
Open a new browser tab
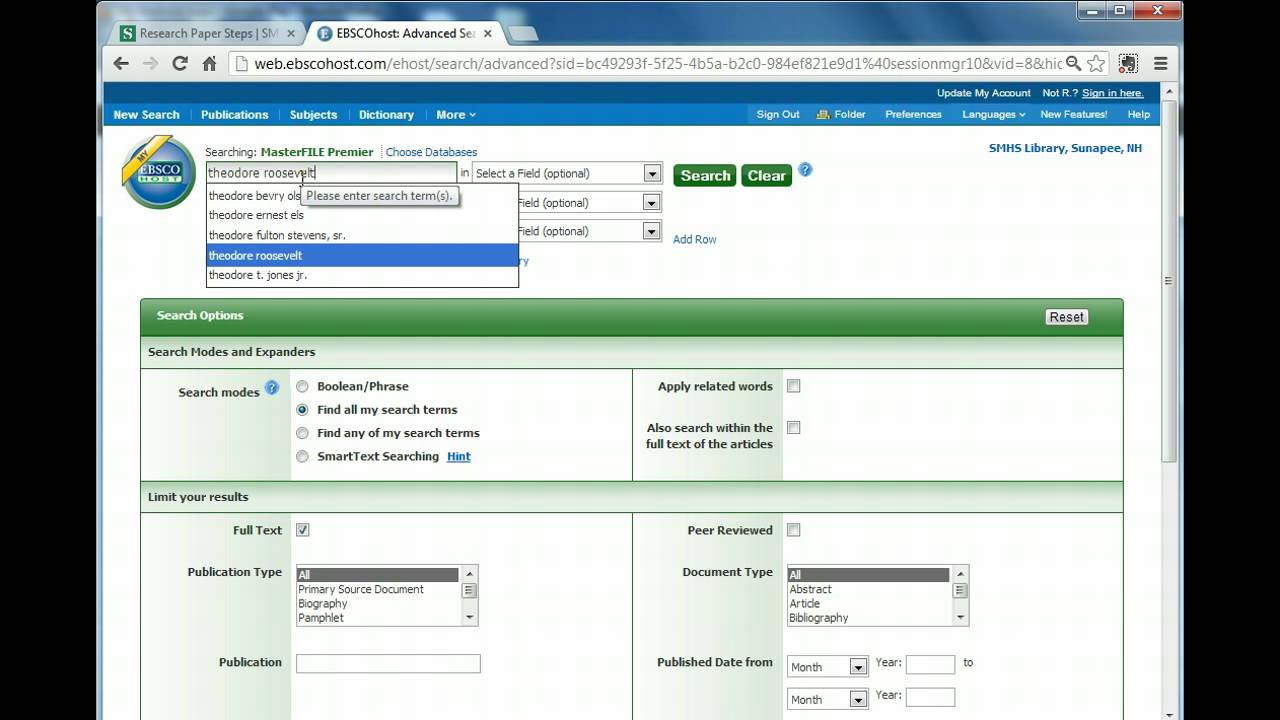[522, 34]
